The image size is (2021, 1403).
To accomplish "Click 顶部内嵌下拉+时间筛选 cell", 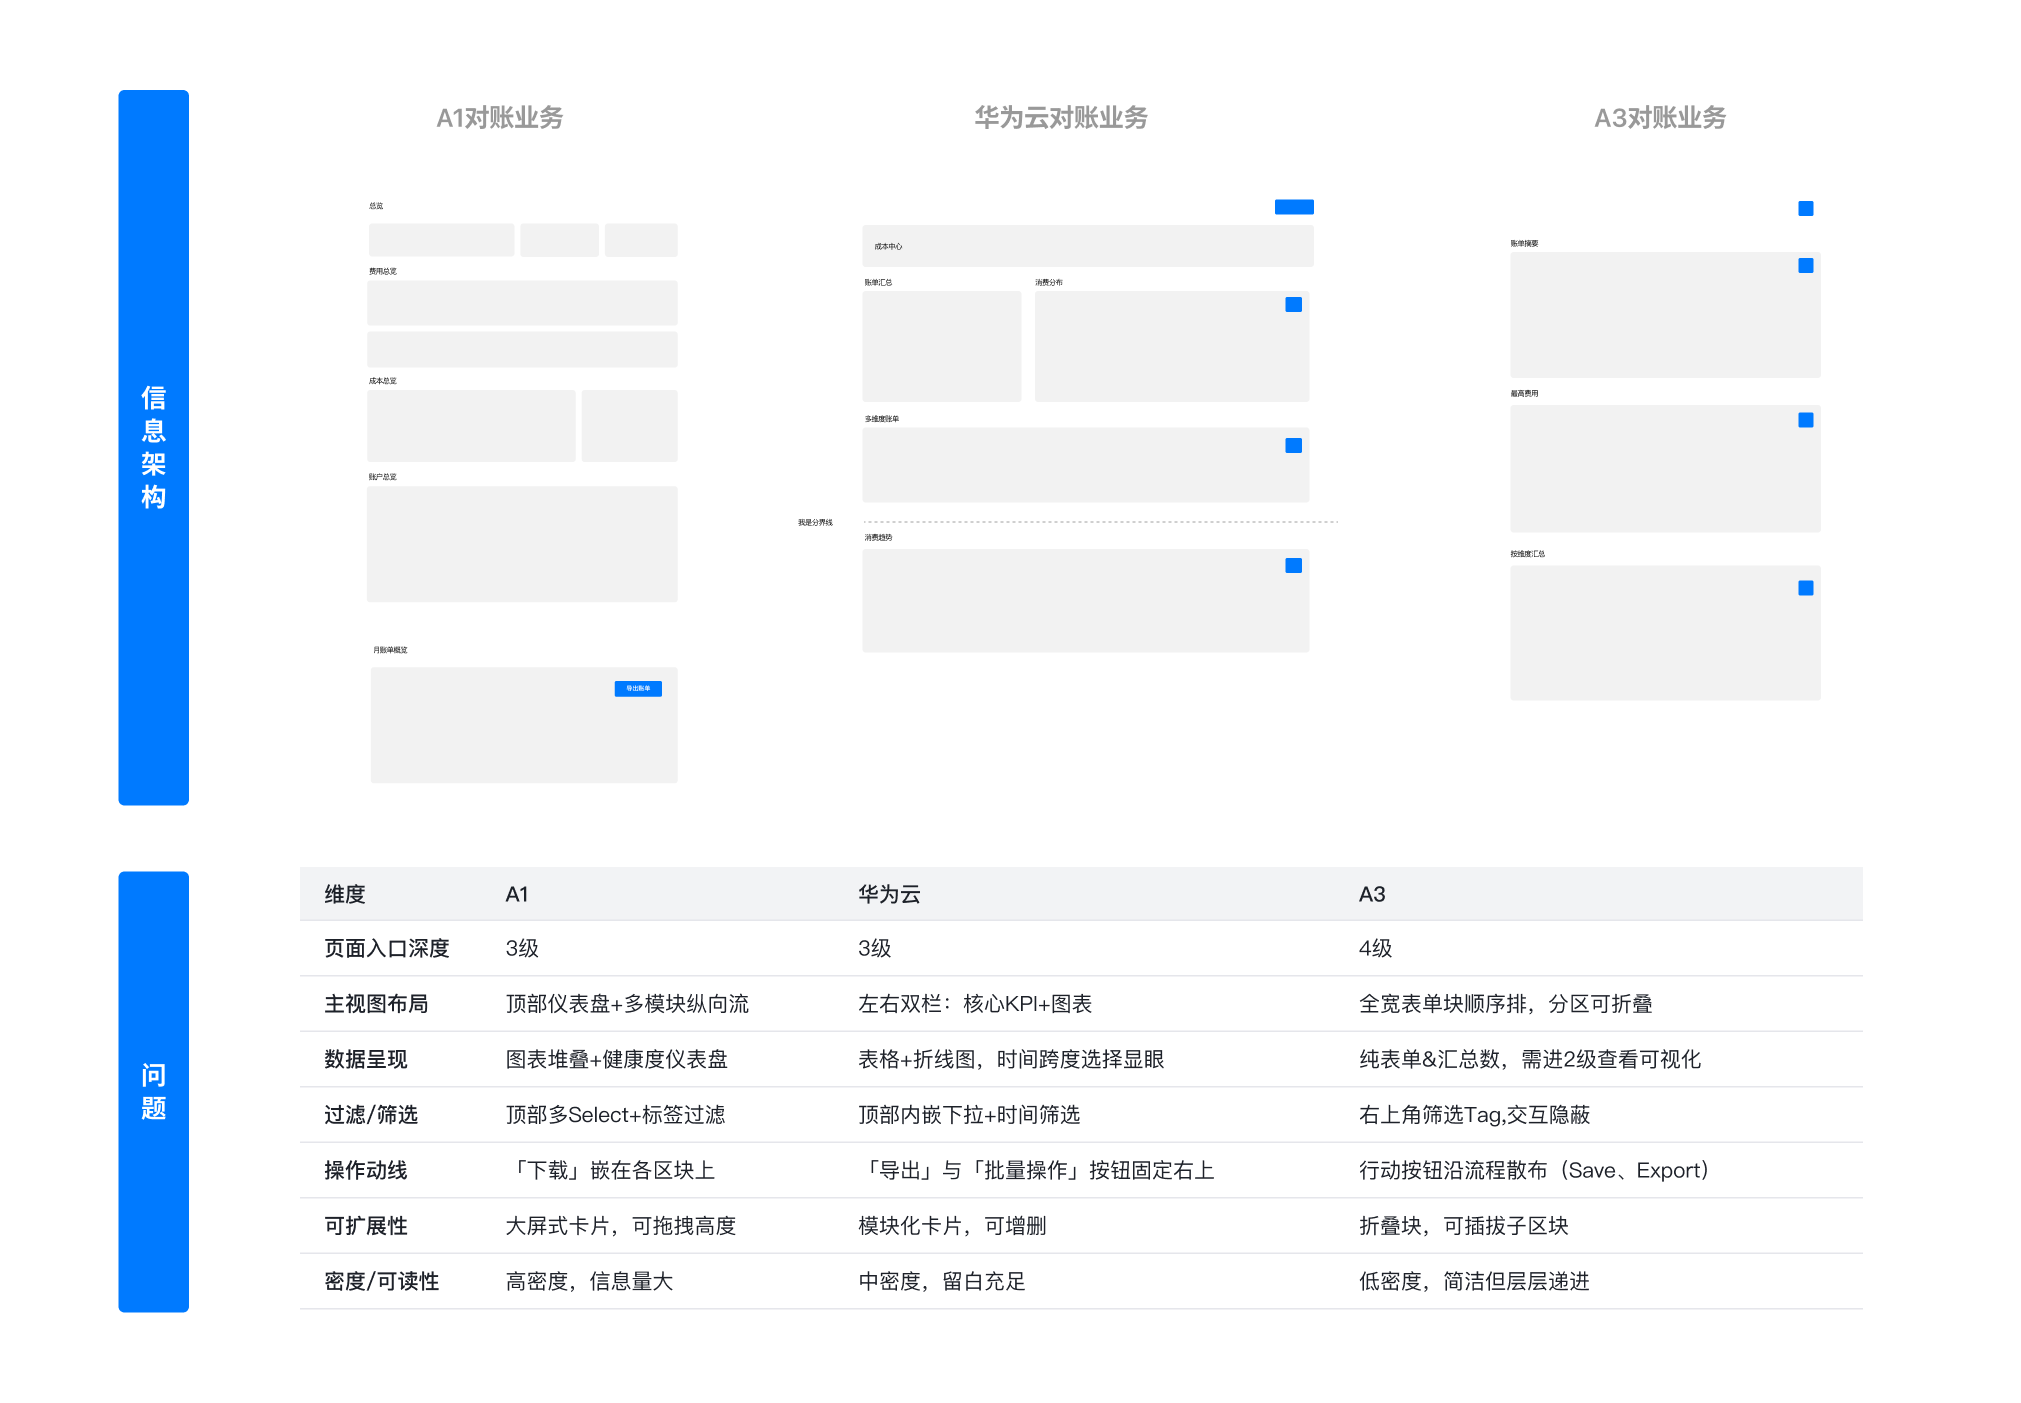I will pos(969,1114).
